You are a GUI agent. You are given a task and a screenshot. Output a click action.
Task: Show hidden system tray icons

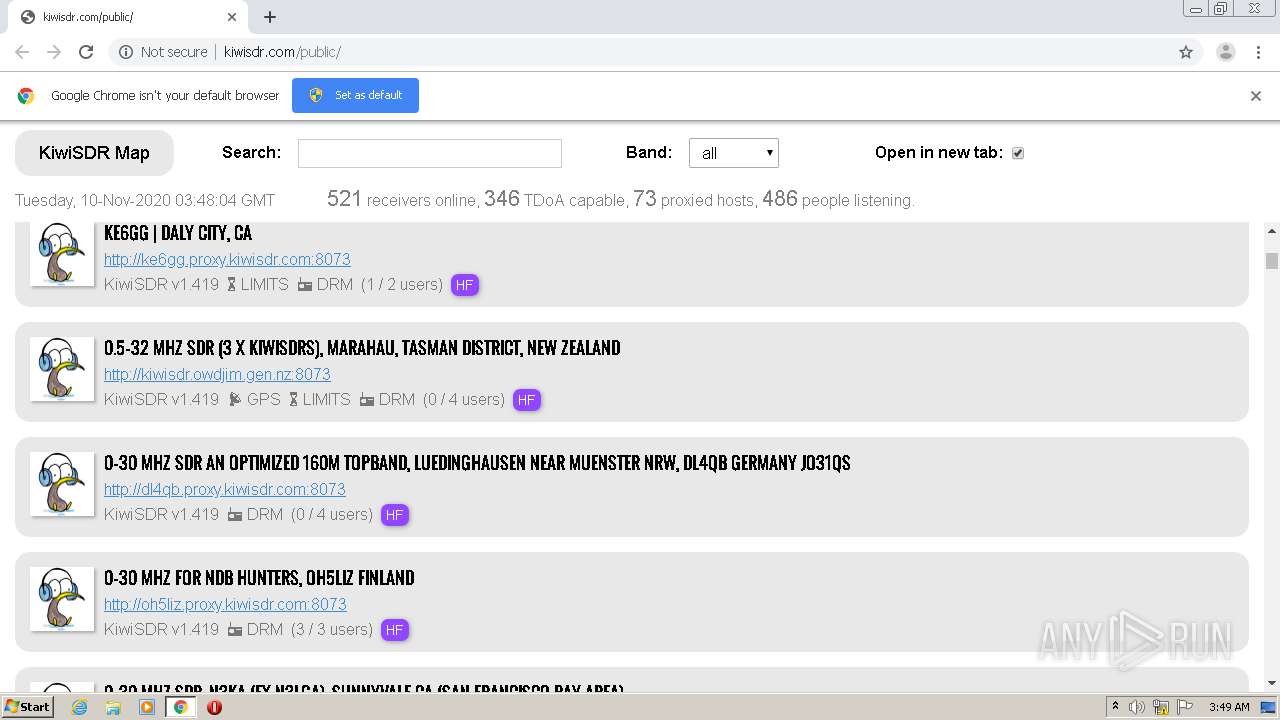(x=1115, y=707)
